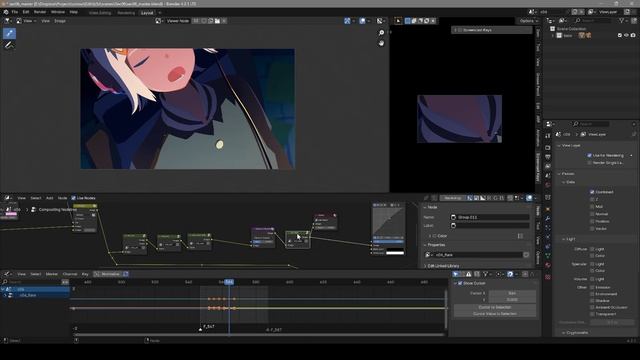
Task: Click the select tool icon in right viewport header
Action: (x=398, y=21)
